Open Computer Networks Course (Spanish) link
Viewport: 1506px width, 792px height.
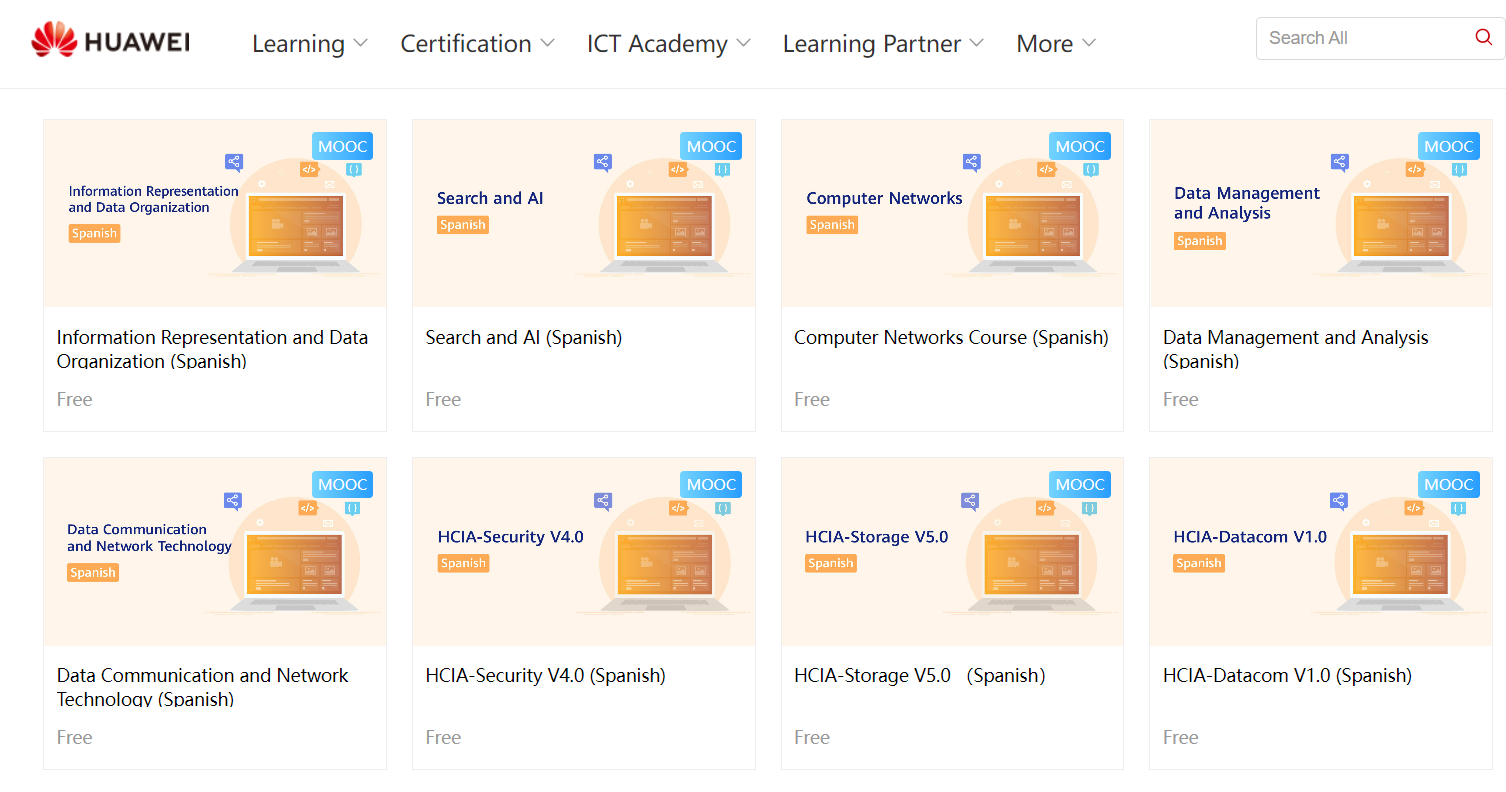951,338
